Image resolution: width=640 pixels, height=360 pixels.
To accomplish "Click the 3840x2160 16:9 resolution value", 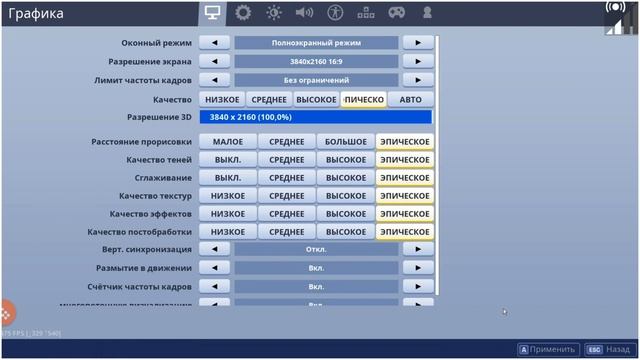I will point(316,62).
